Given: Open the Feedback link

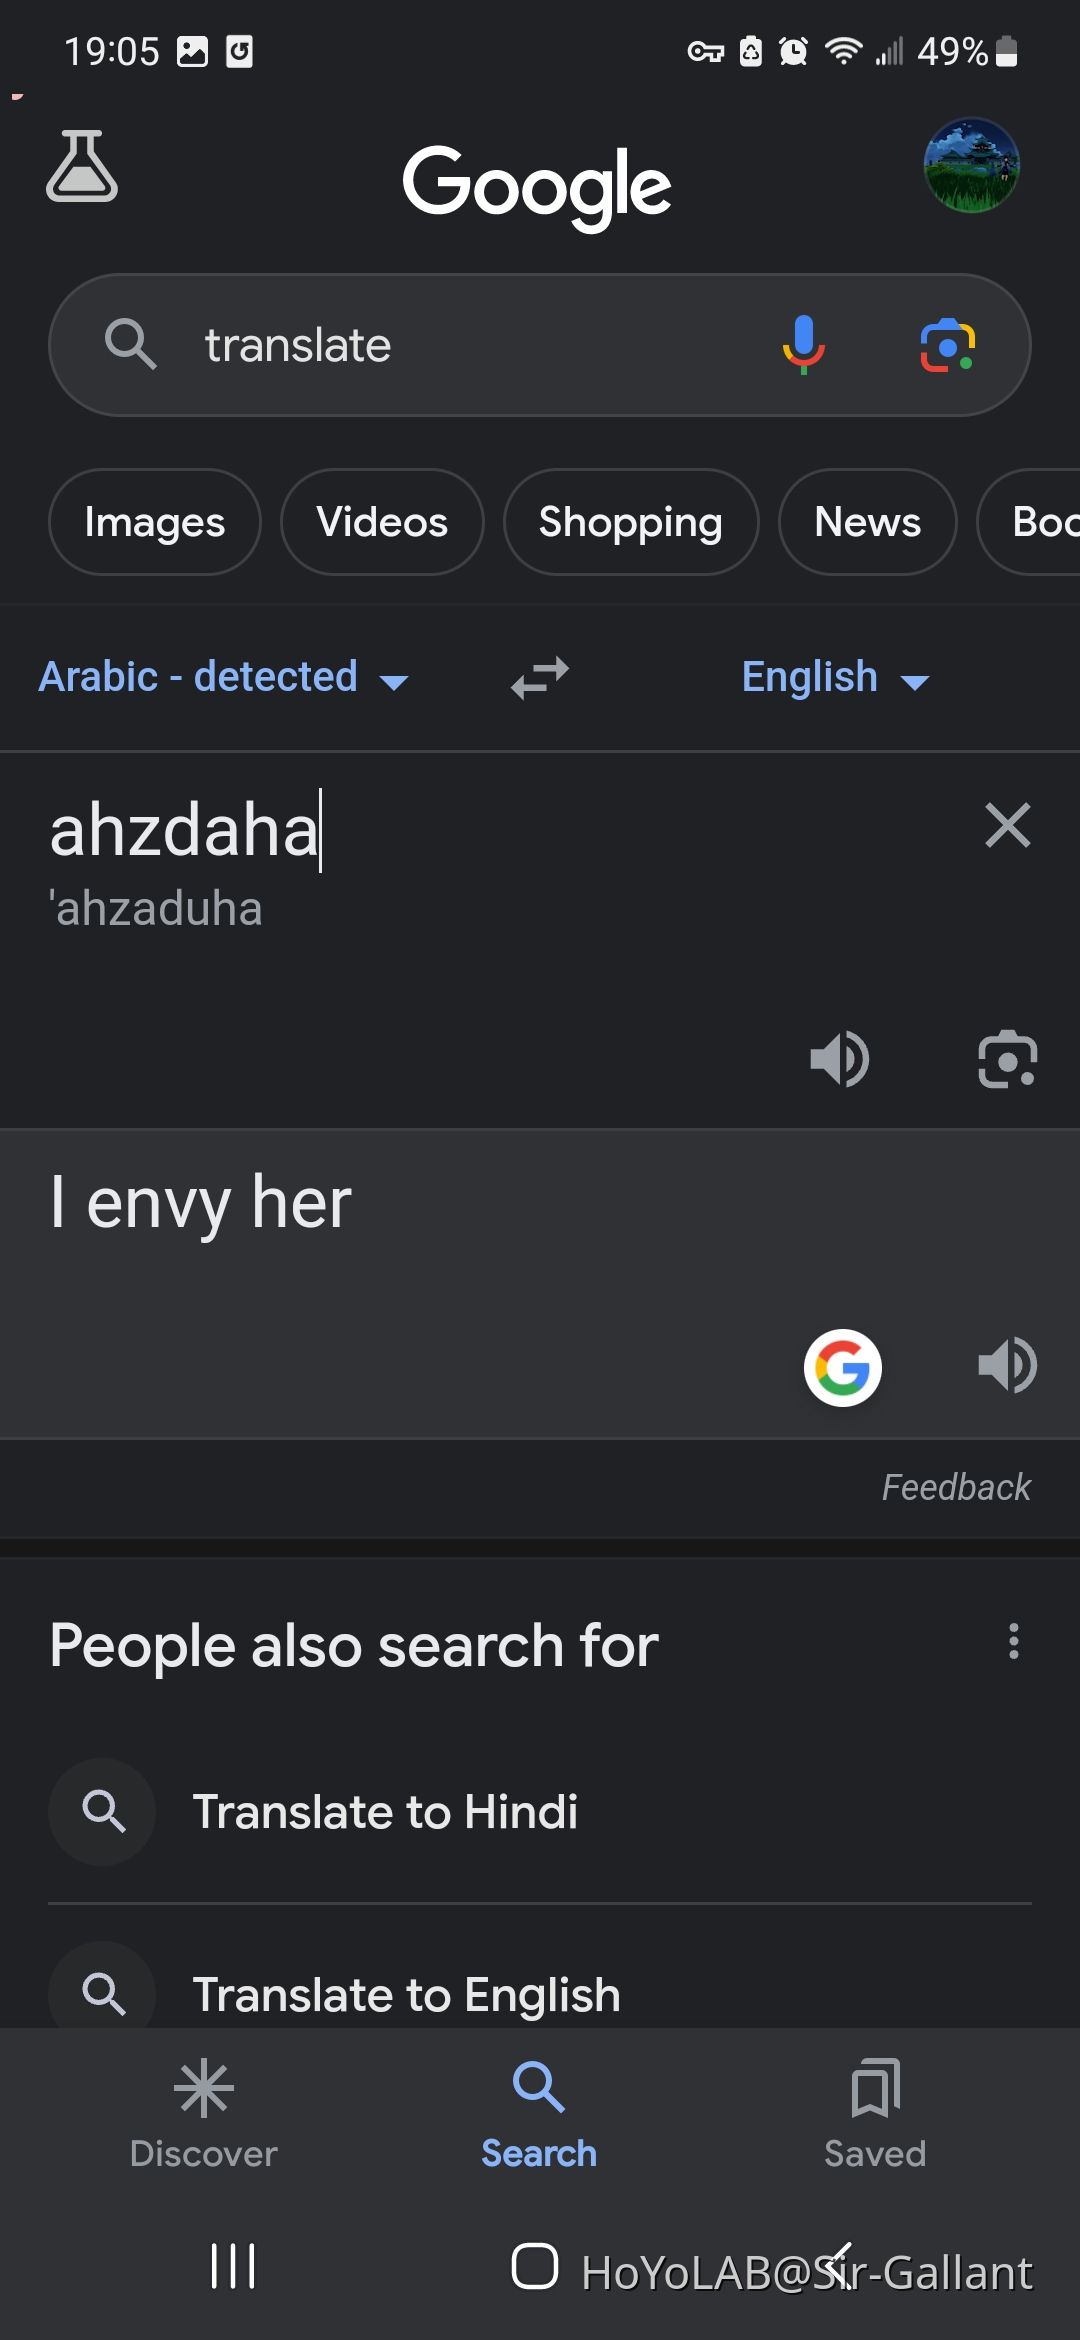Looking at the screenshot, I should 955,1487.
